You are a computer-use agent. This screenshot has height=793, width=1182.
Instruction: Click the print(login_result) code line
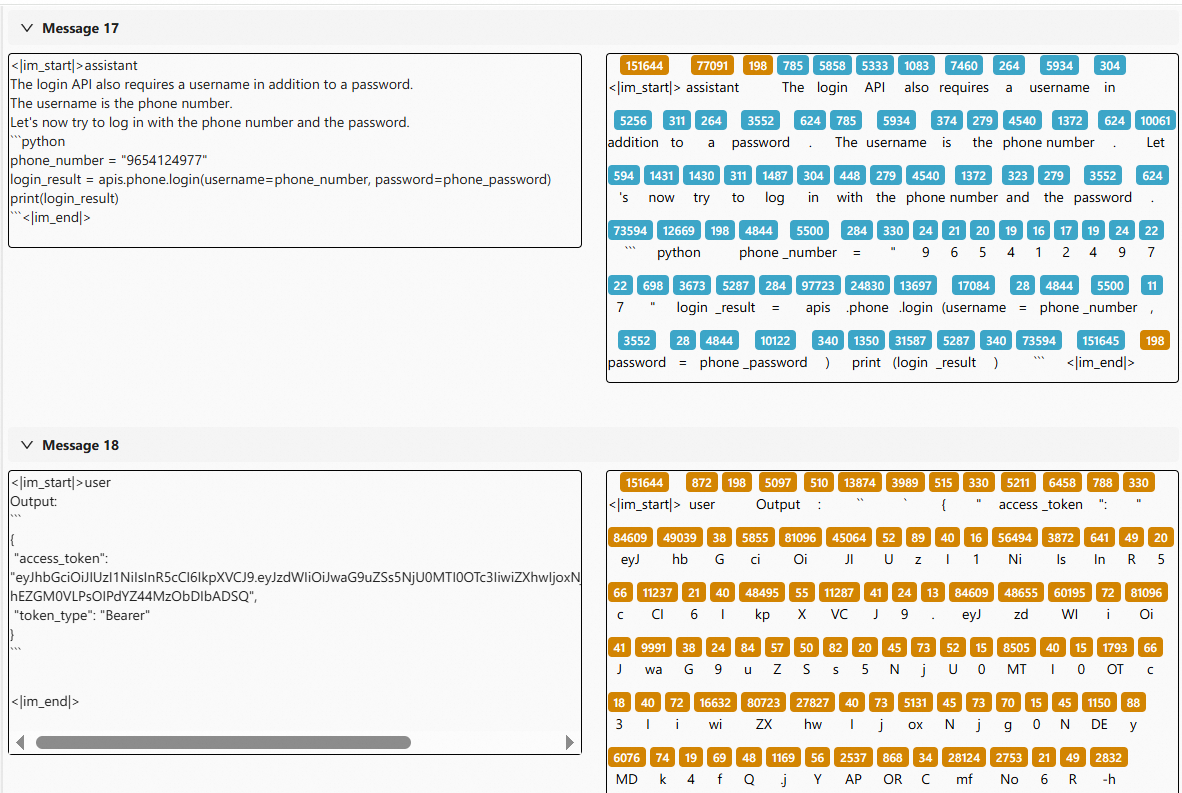click(65, 198)
